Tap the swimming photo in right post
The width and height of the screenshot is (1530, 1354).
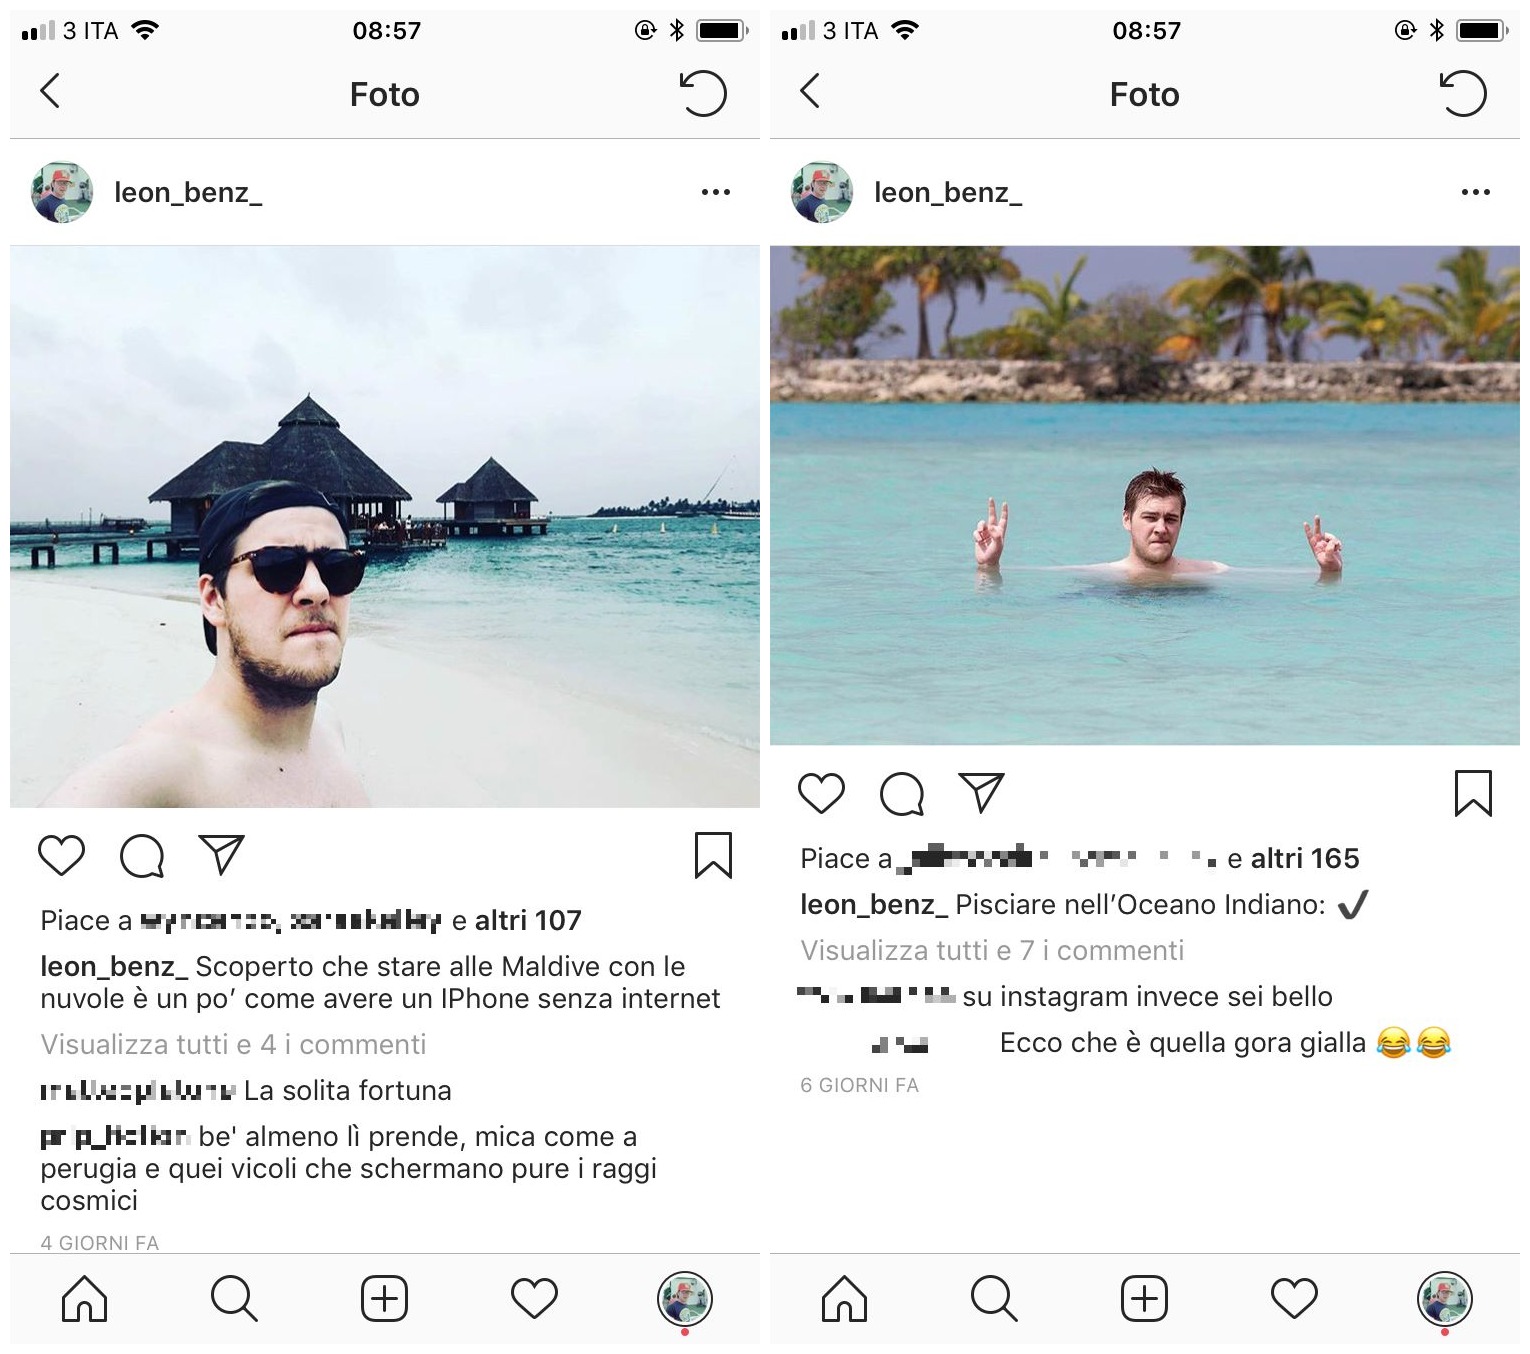click(x=1145, y=495)
